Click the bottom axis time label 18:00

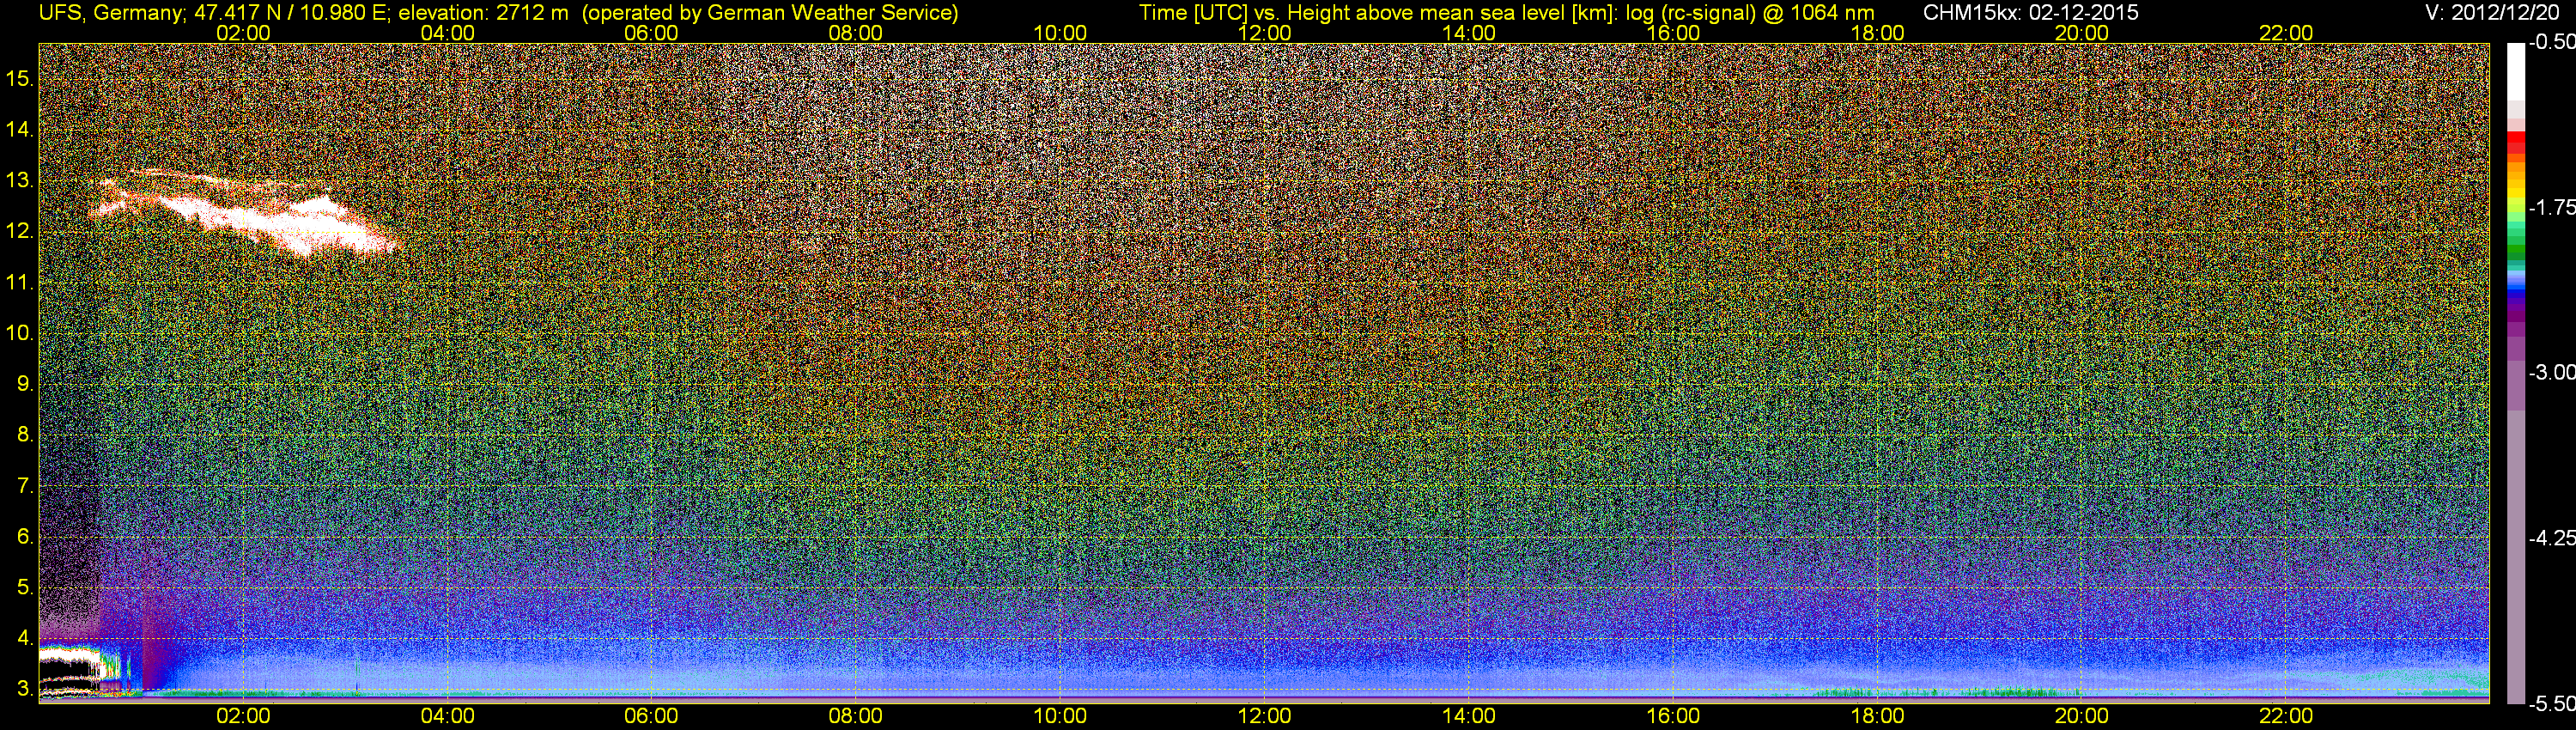tap(1877, 716)
